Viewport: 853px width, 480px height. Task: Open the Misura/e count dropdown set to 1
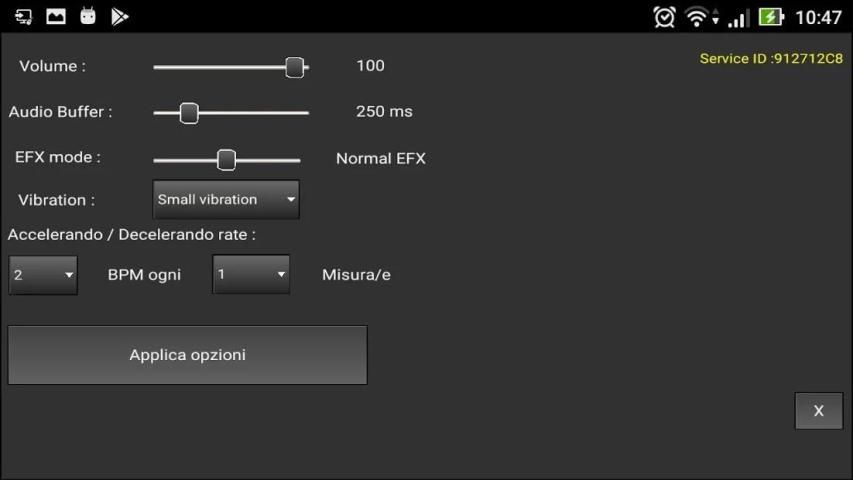click(x=251, y=274)
